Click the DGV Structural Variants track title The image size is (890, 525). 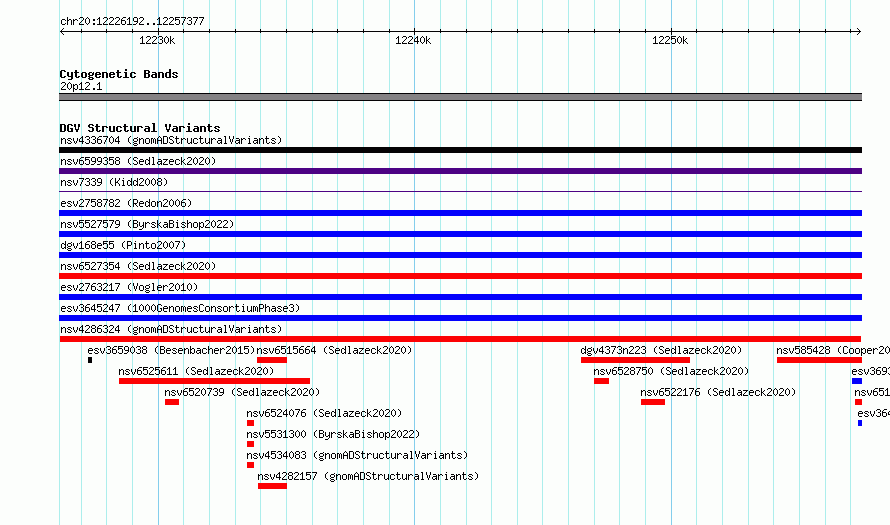[140, 128]
